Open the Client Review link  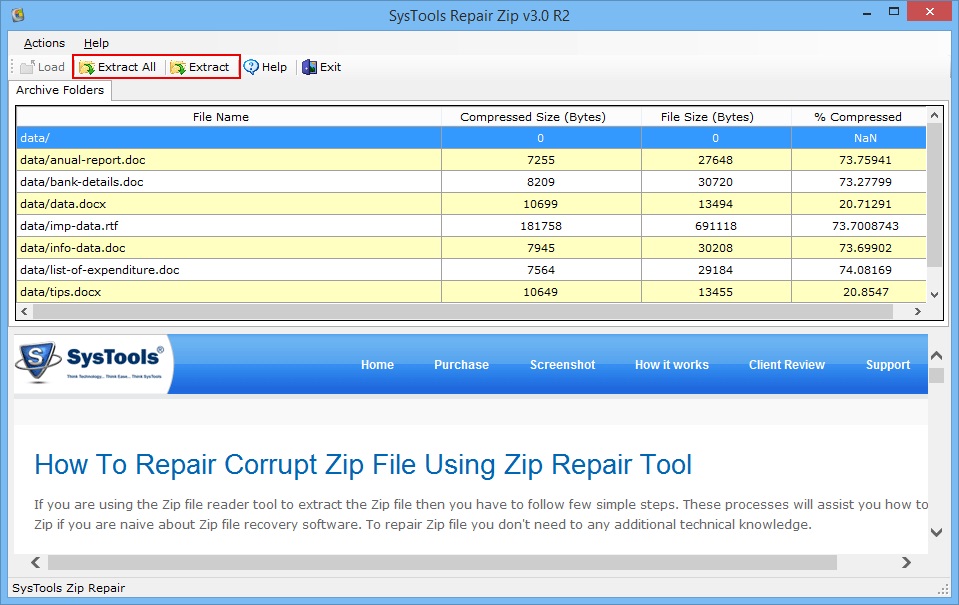click(786, 365)
